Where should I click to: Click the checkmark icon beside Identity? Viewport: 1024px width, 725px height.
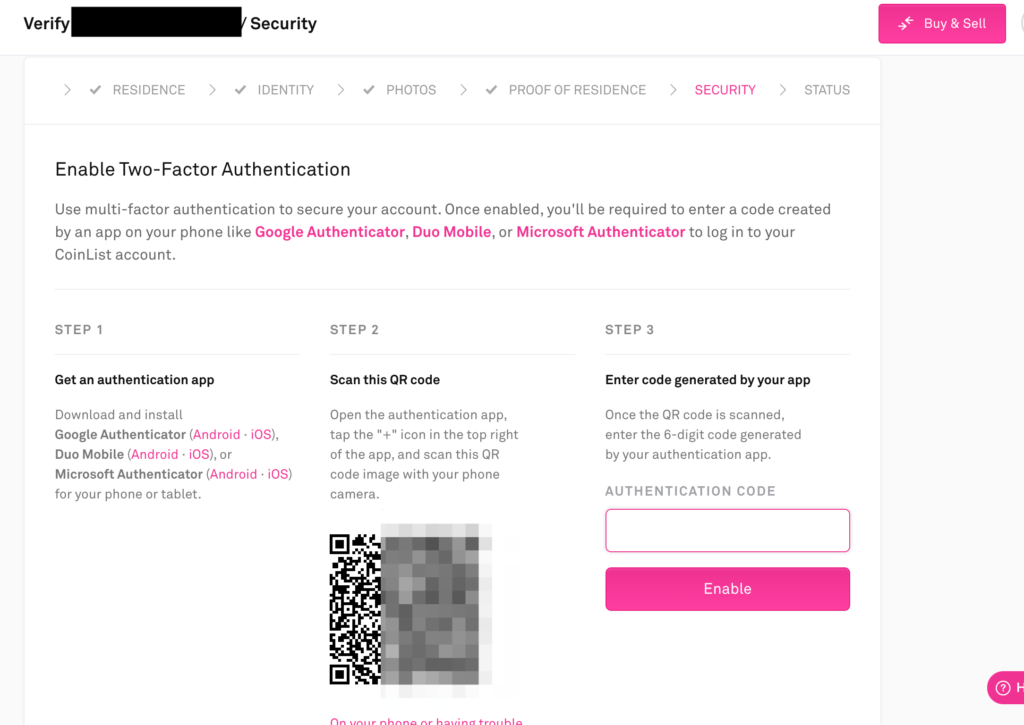pos(240,90)
